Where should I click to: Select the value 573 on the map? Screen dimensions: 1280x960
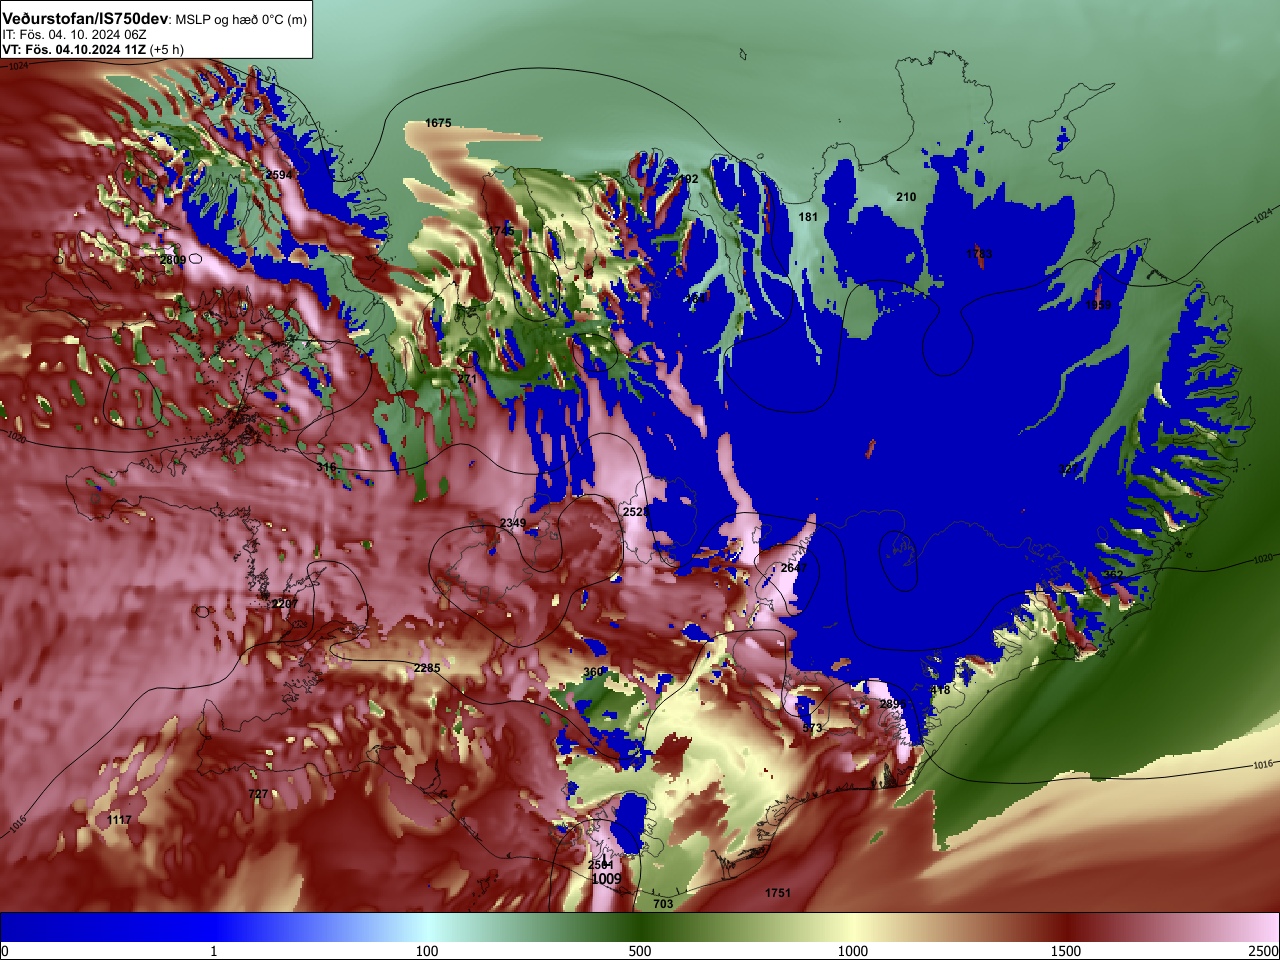812,728
